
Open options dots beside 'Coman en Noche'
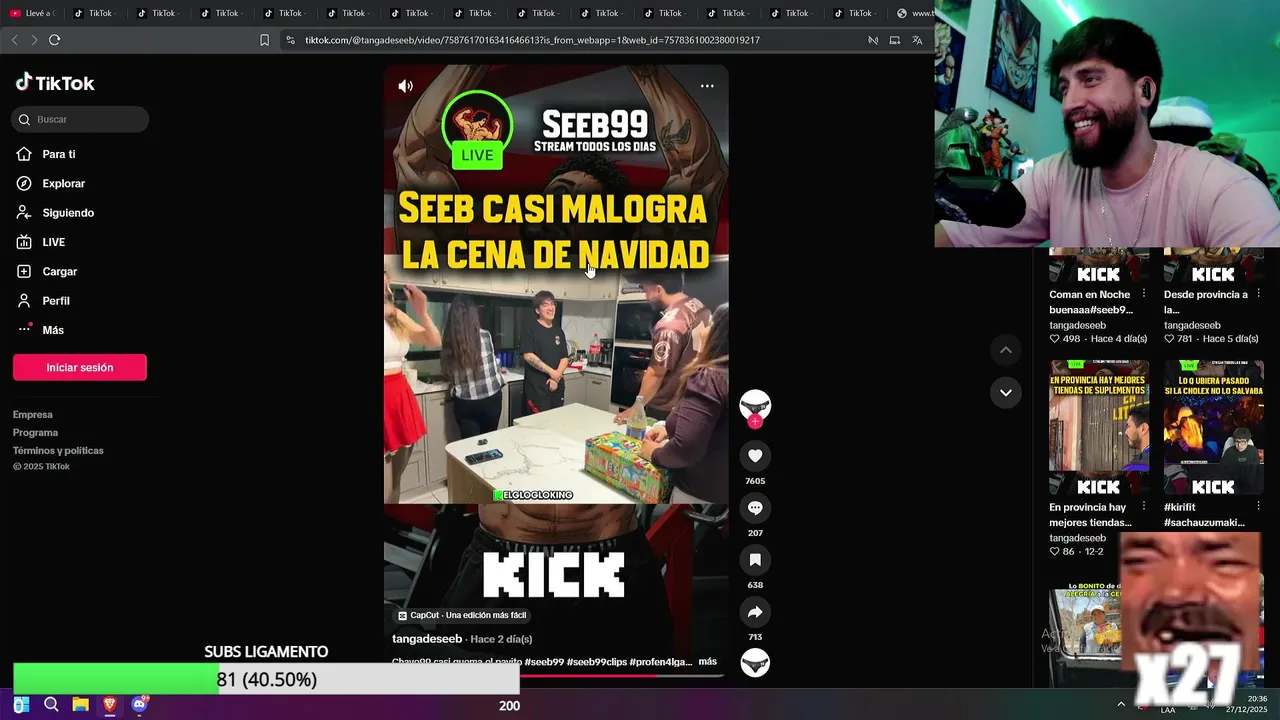click(x=1144, y=294)
